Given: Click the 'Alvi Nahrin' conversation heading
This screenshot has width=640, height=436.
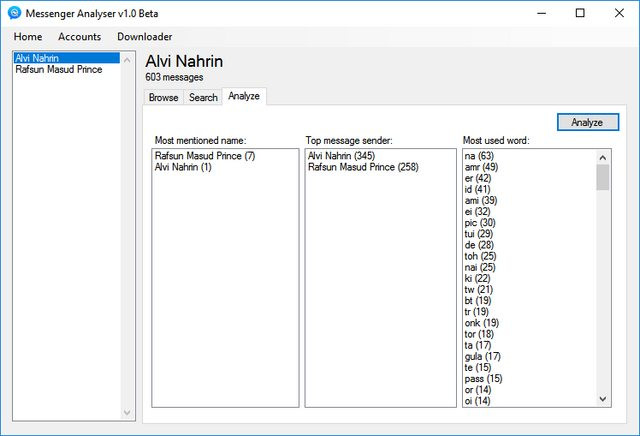Looking at the screenshot, I should pos(184,62).
